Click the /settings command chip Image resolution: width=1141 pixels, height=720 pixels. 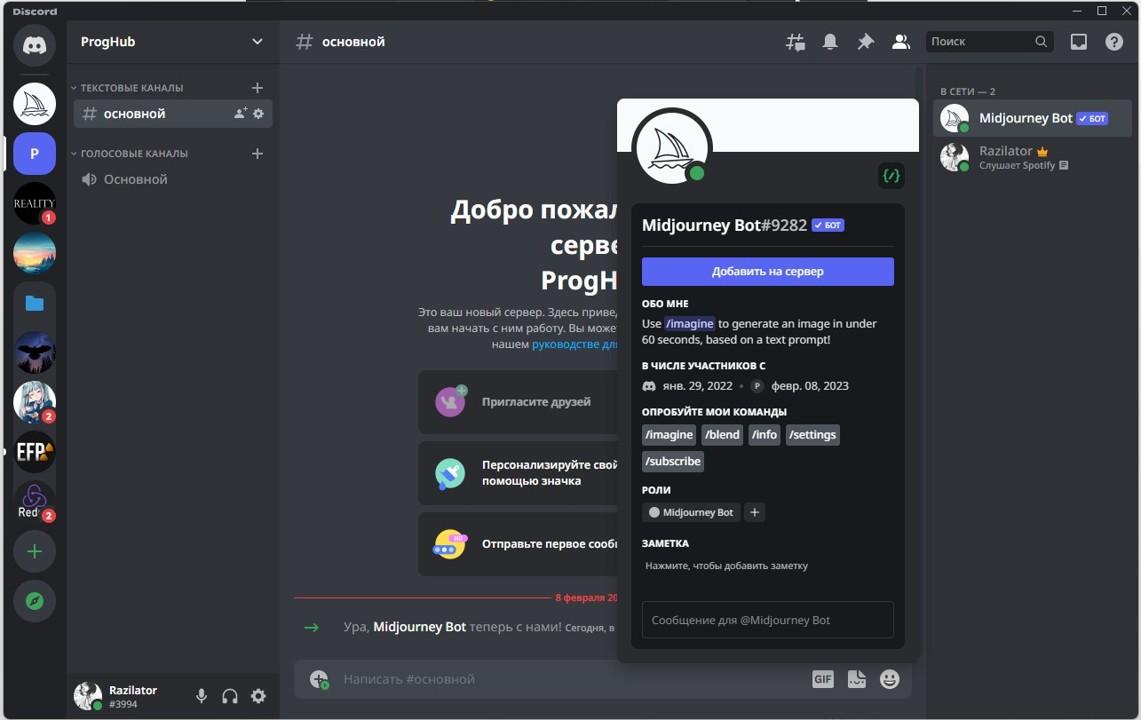click(x=813, y=435)
